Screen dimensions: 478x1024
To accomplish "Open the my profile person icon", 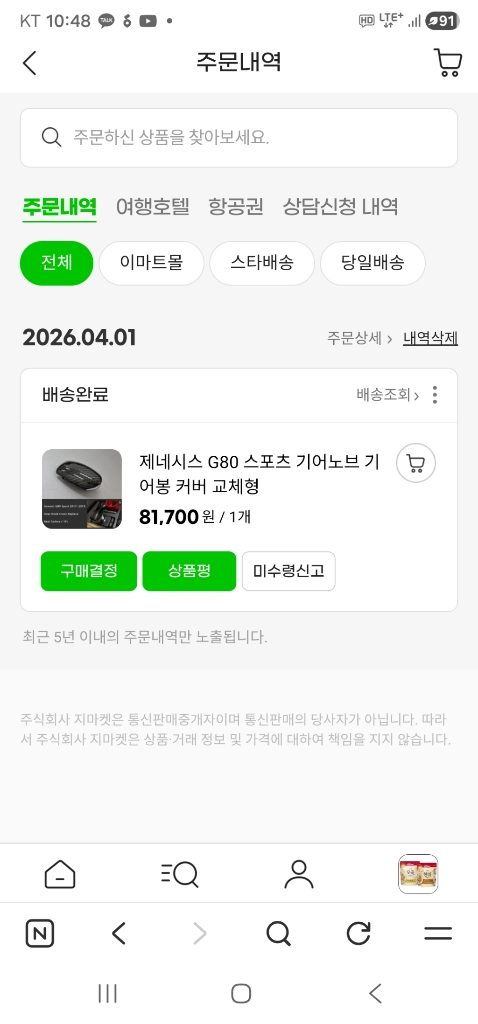I will [x=299, y=874].
